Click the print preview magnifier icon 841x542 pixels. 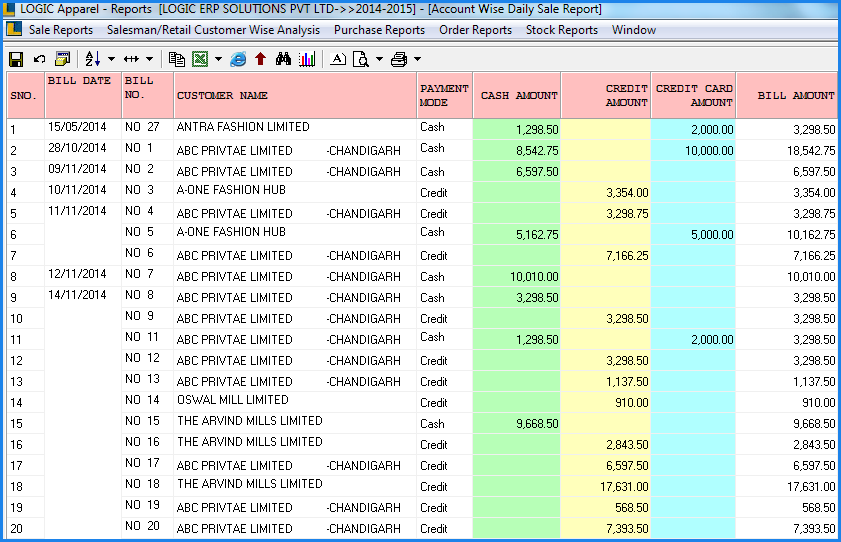coord(361,59)
